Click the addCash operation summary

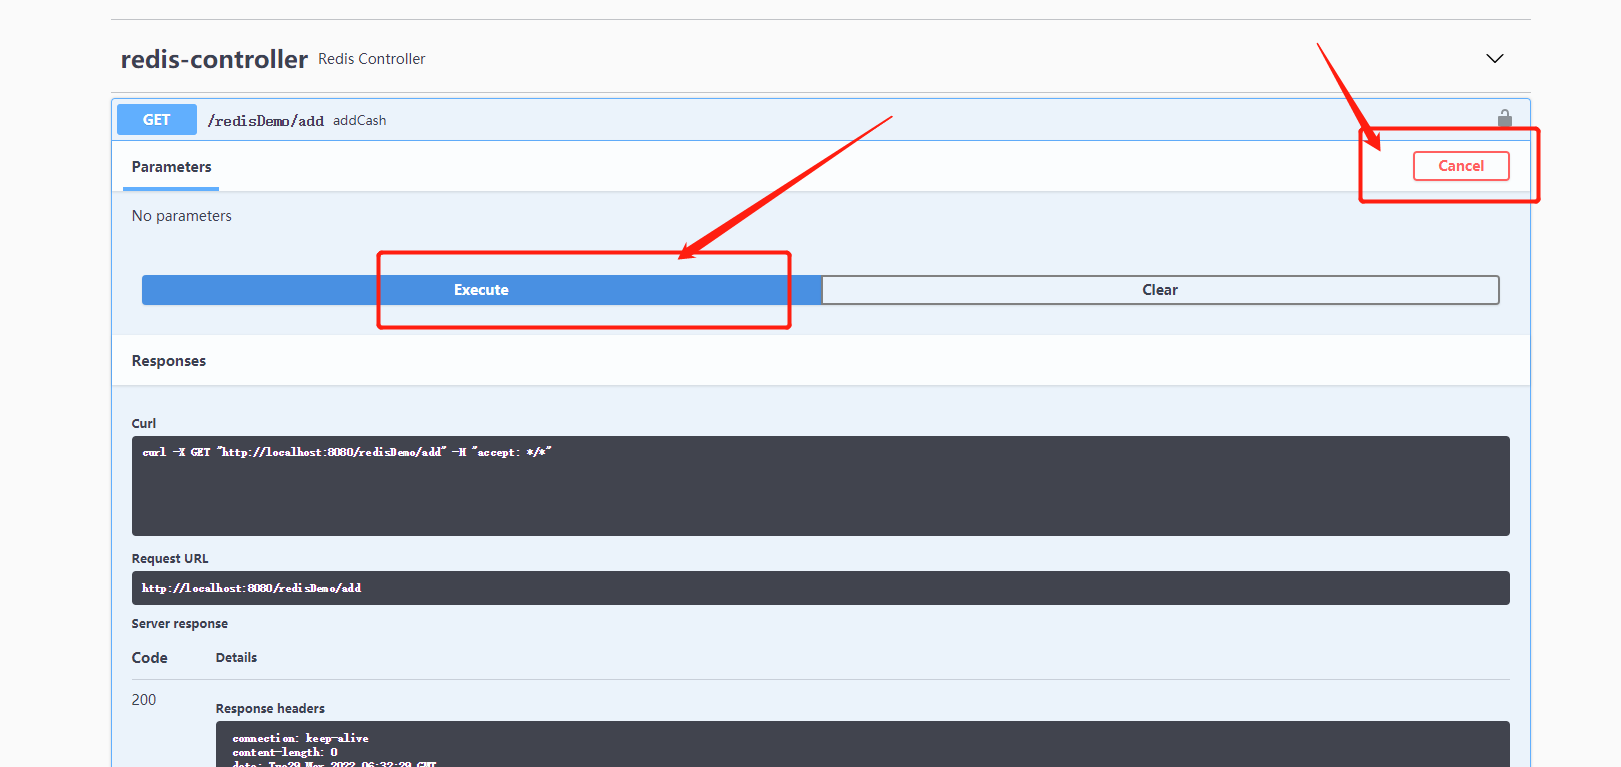[x=360, y=120]
